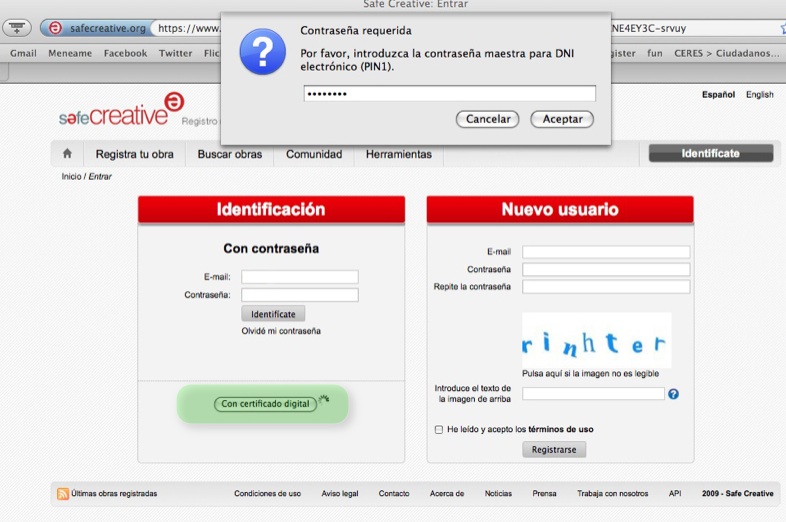Screen dimensions: 786x522
Task: Open the Buscar obras menu
Action: [230, 154]
